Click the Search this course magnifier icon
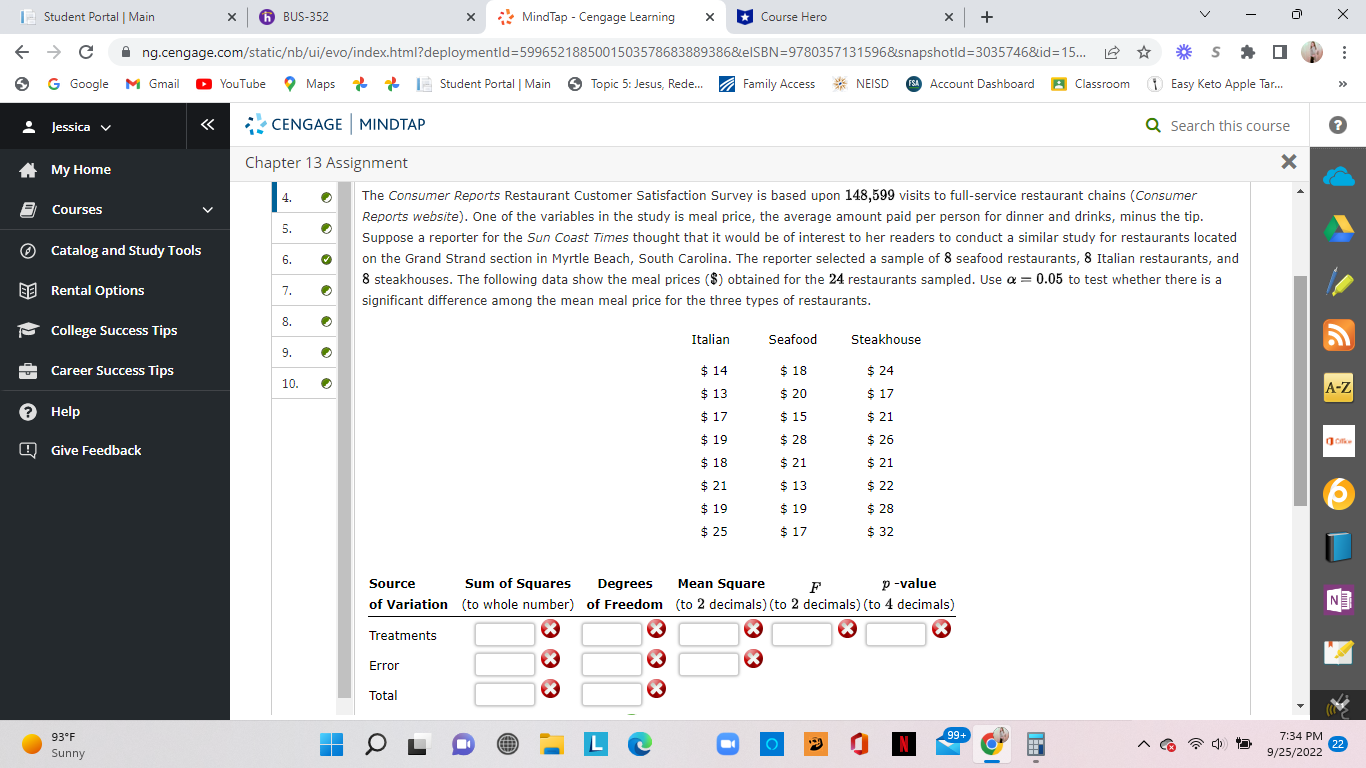Viewport: 1366px width, 768px height. (x=1152, y=126)
